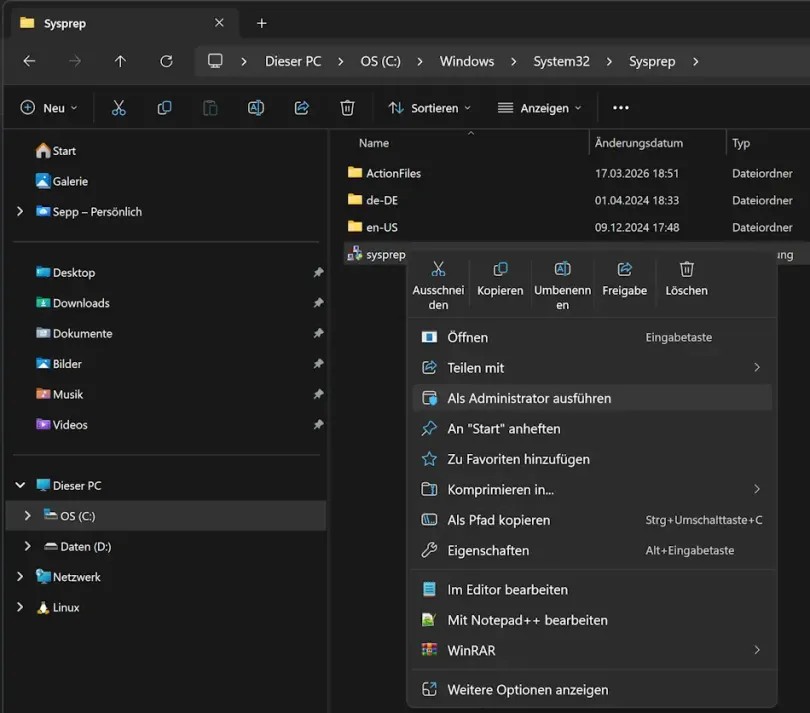Click the Delete trash icon in toolbar

coord(347,108)
